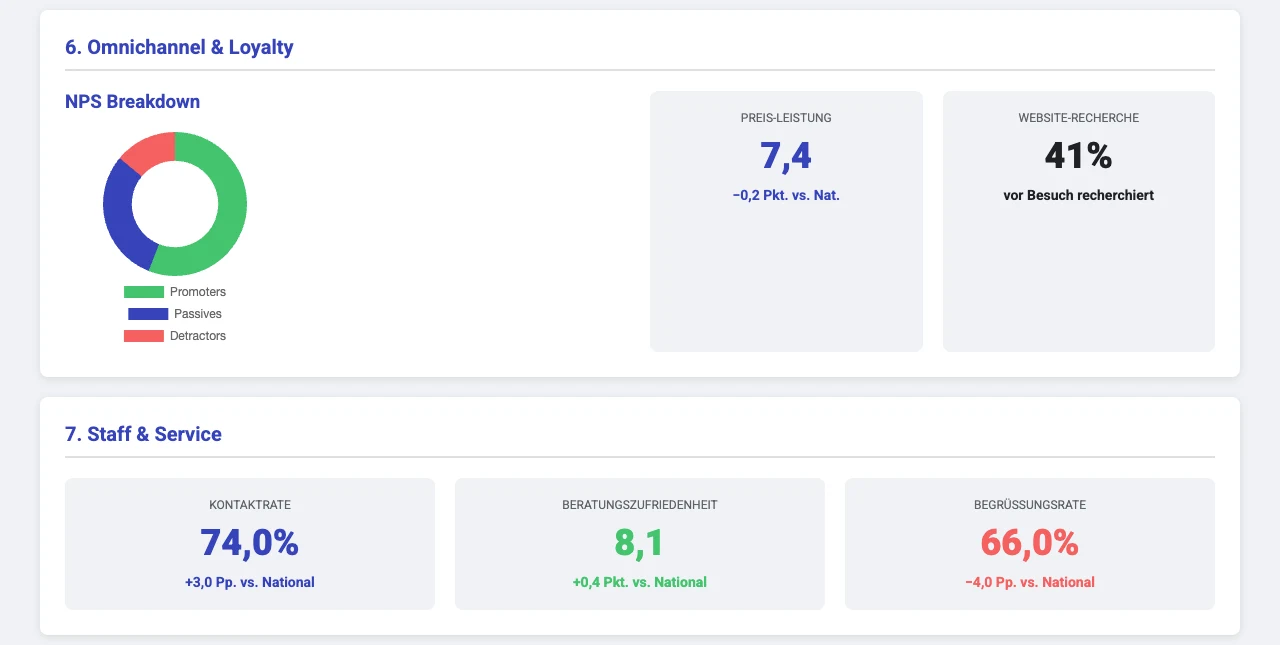Image resolution: width=1280 pixels, height=645 pixels.
Task: Click the red Detractors donut segment
Action: pyautogui.click(x=151, y=150)
